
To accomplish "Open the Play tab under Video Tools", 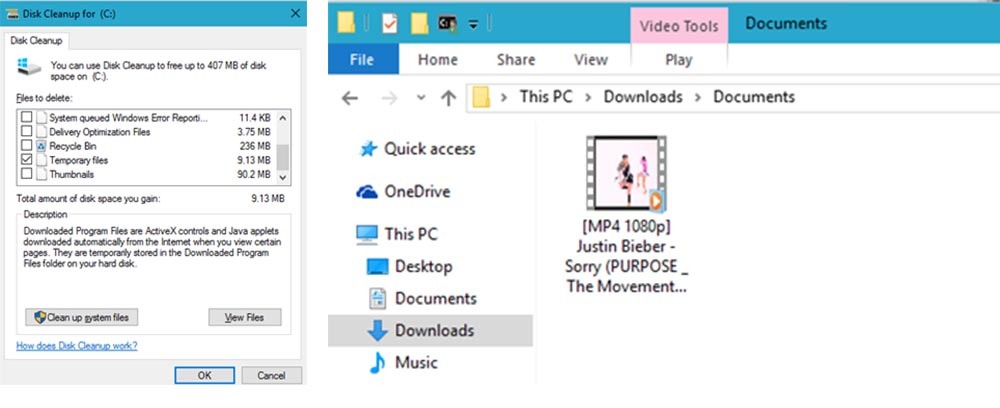I will [679, 60].
